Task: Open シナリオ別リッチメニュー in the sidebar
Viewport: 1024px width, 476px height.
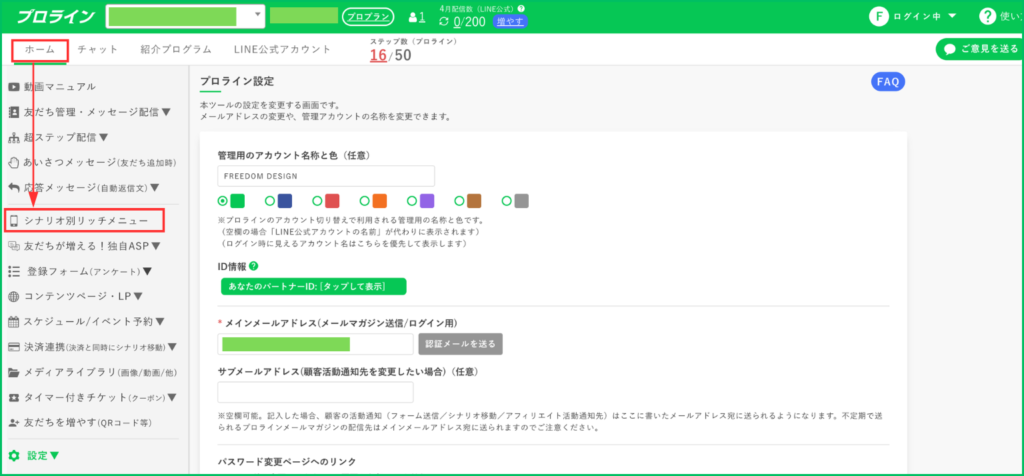Action: (x=86, y=221)
